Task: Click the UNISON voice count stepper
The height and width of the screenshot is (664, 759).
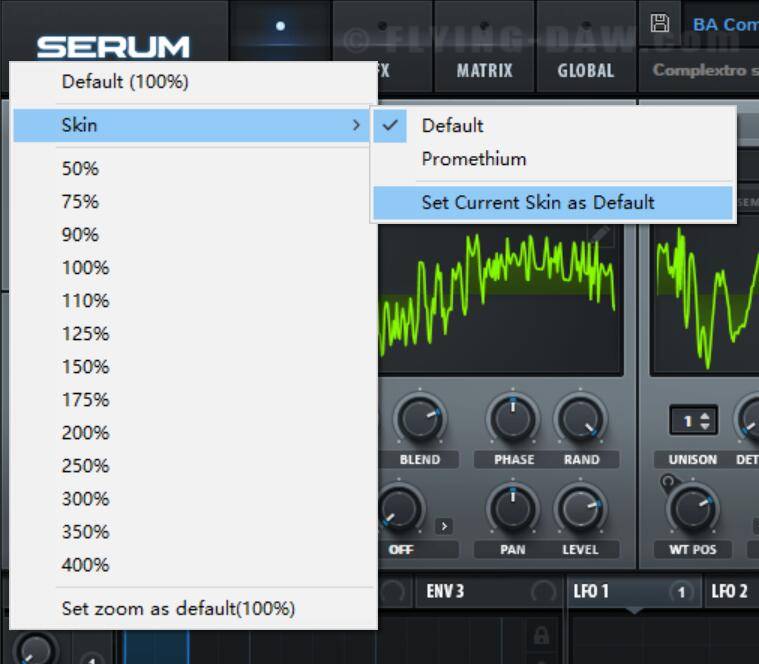Action: click(x=693, y=420)
